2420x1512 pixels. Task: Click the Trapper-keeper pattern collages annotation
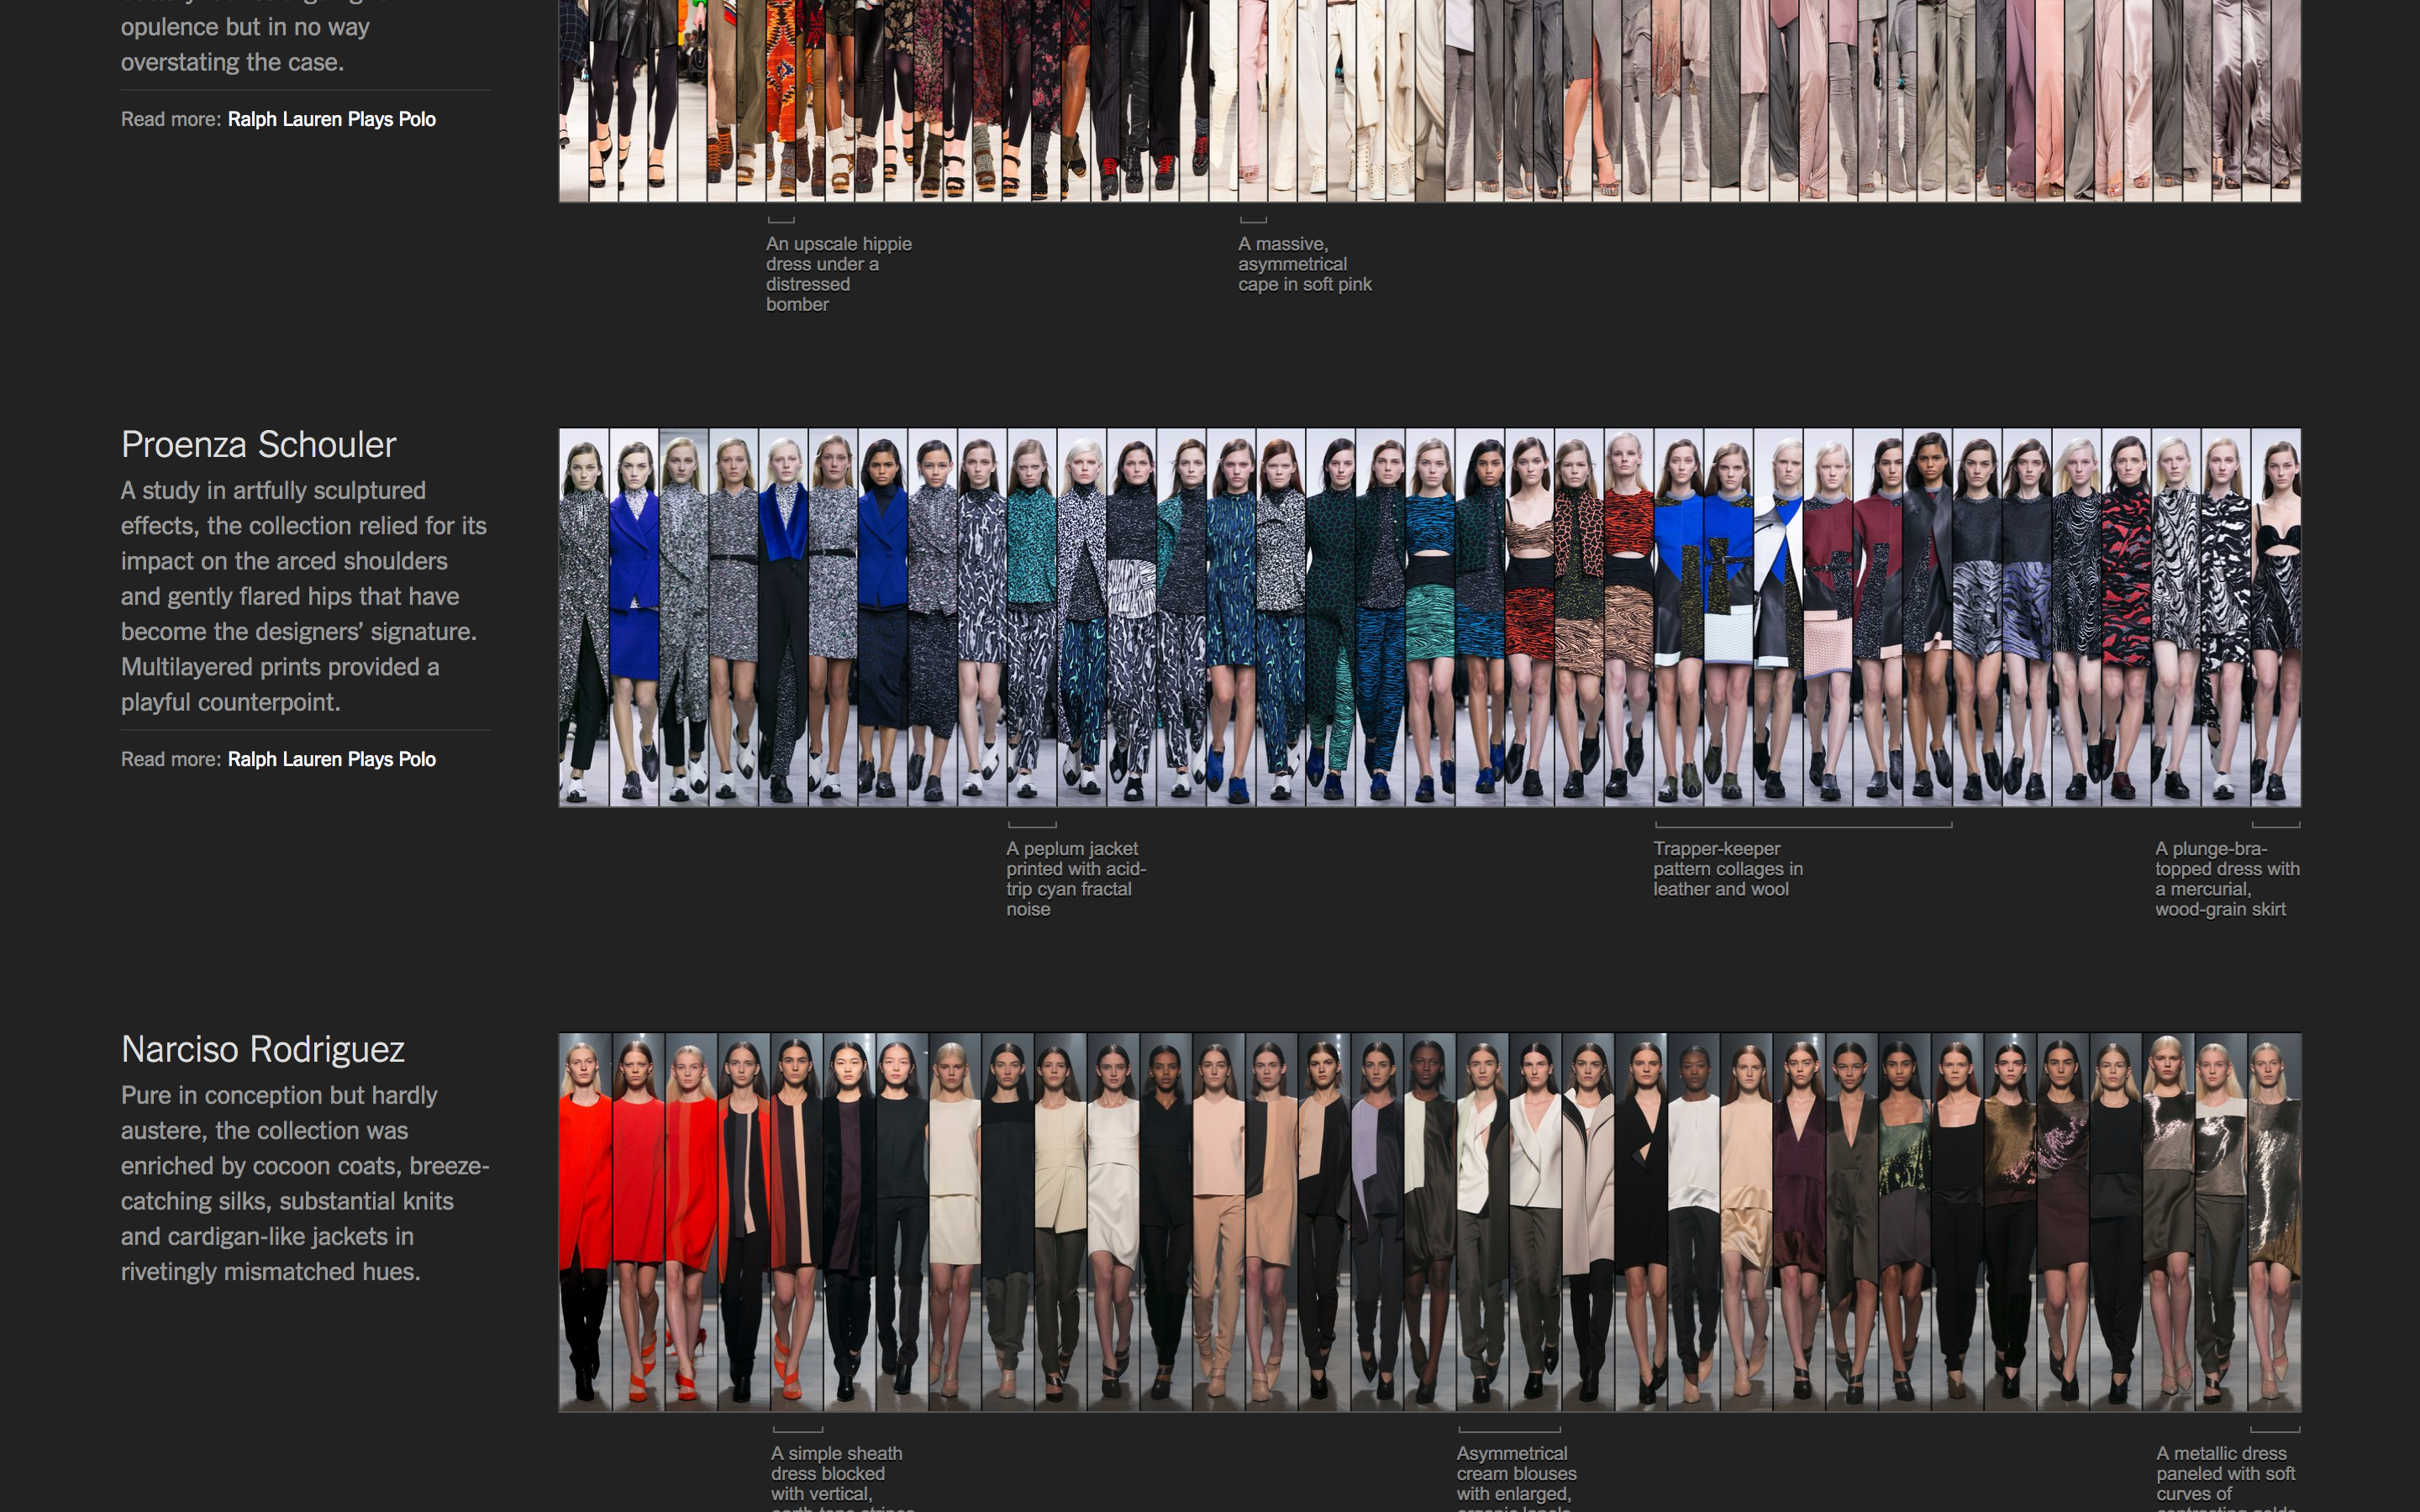[x=1730, y=868]
